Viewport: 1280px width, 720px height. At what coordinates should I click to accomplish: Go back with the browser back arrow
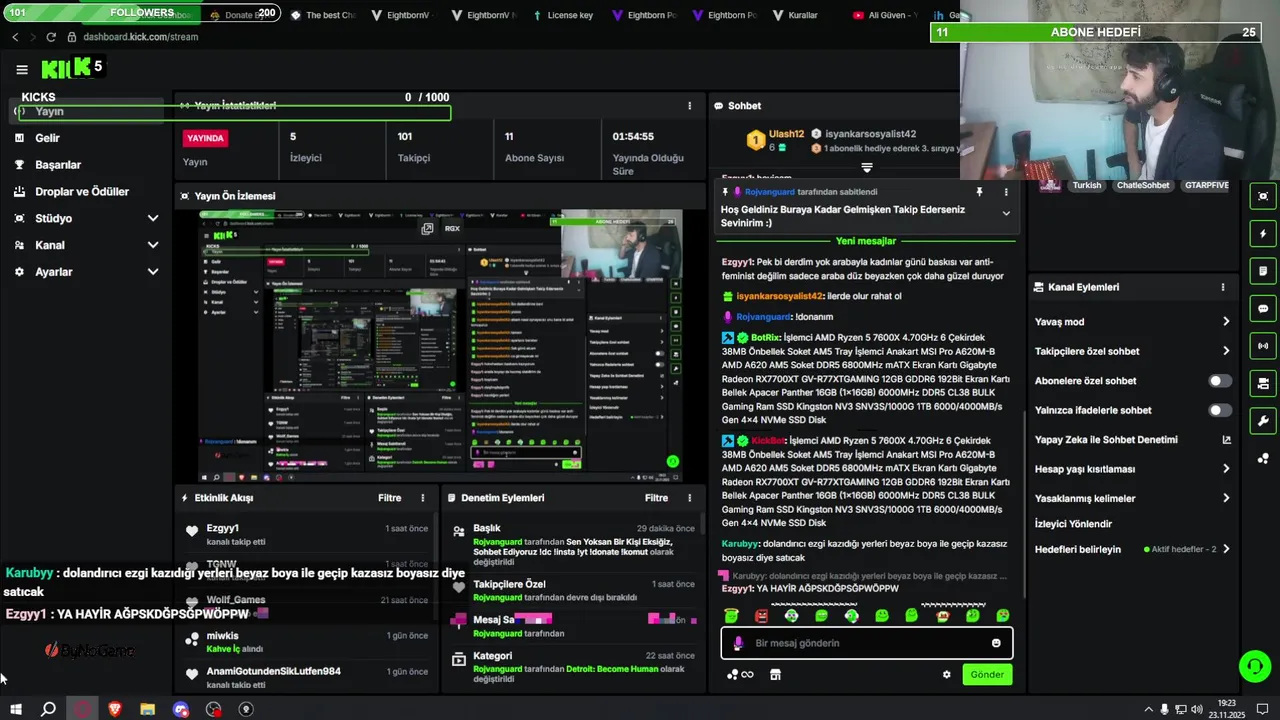[x=15, y=37]
